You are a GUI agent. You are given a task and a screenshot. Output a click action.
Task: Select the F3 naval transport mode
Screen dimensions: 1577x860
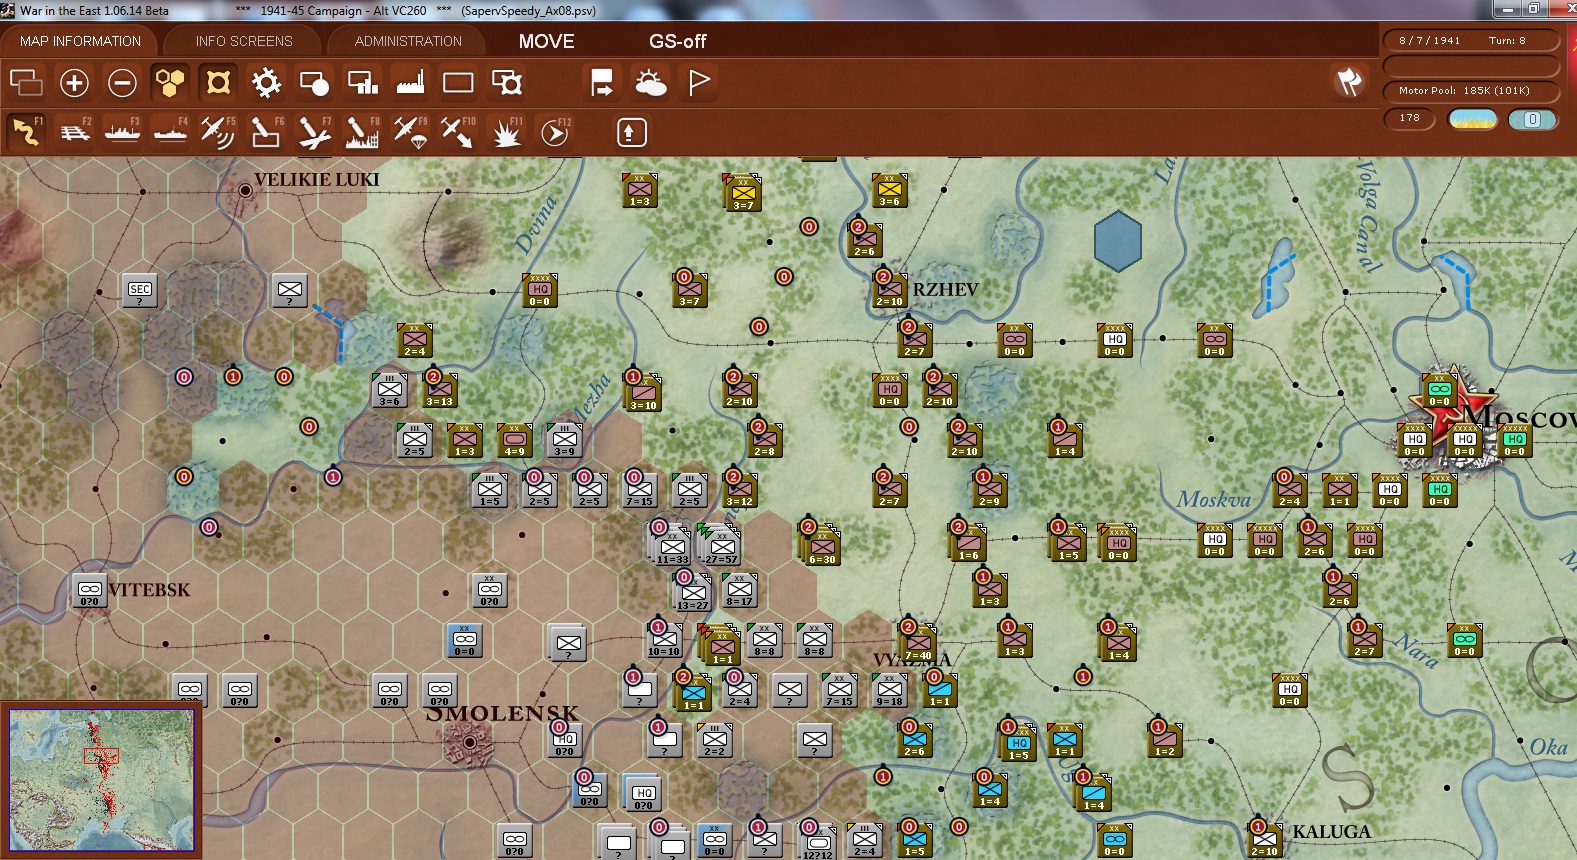pyautogui.click(x=122, y=132)
